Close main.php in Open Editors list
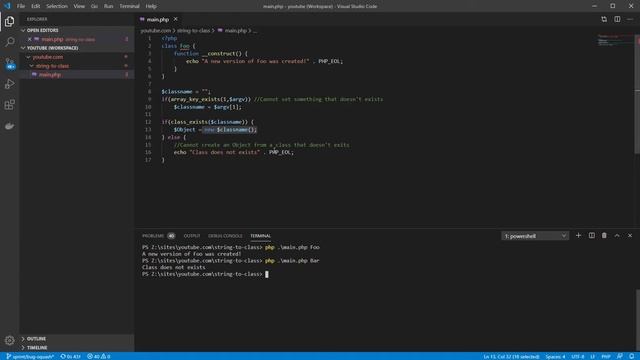 click(x=29, y=39)
